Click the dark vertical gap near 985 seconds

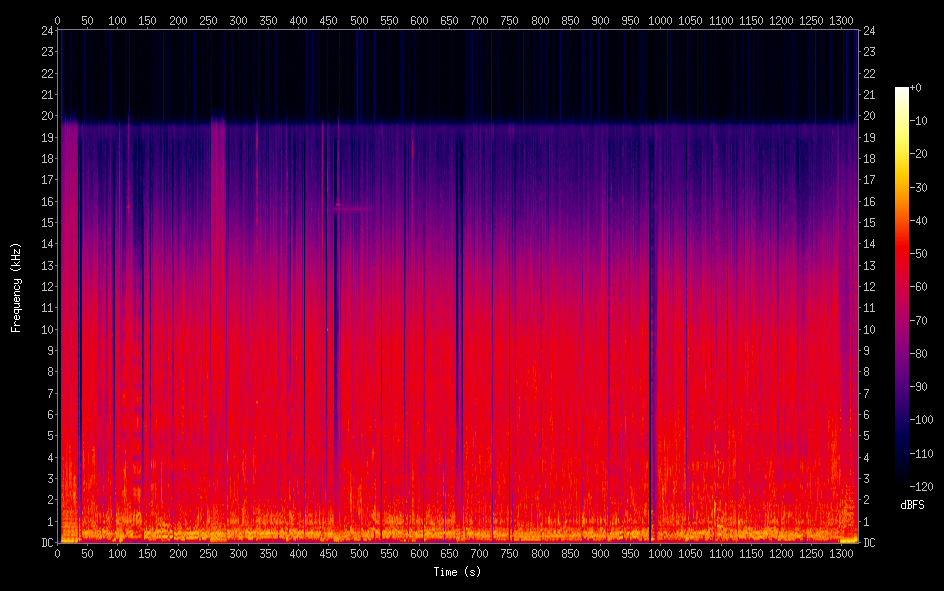[x=651, y=300]
